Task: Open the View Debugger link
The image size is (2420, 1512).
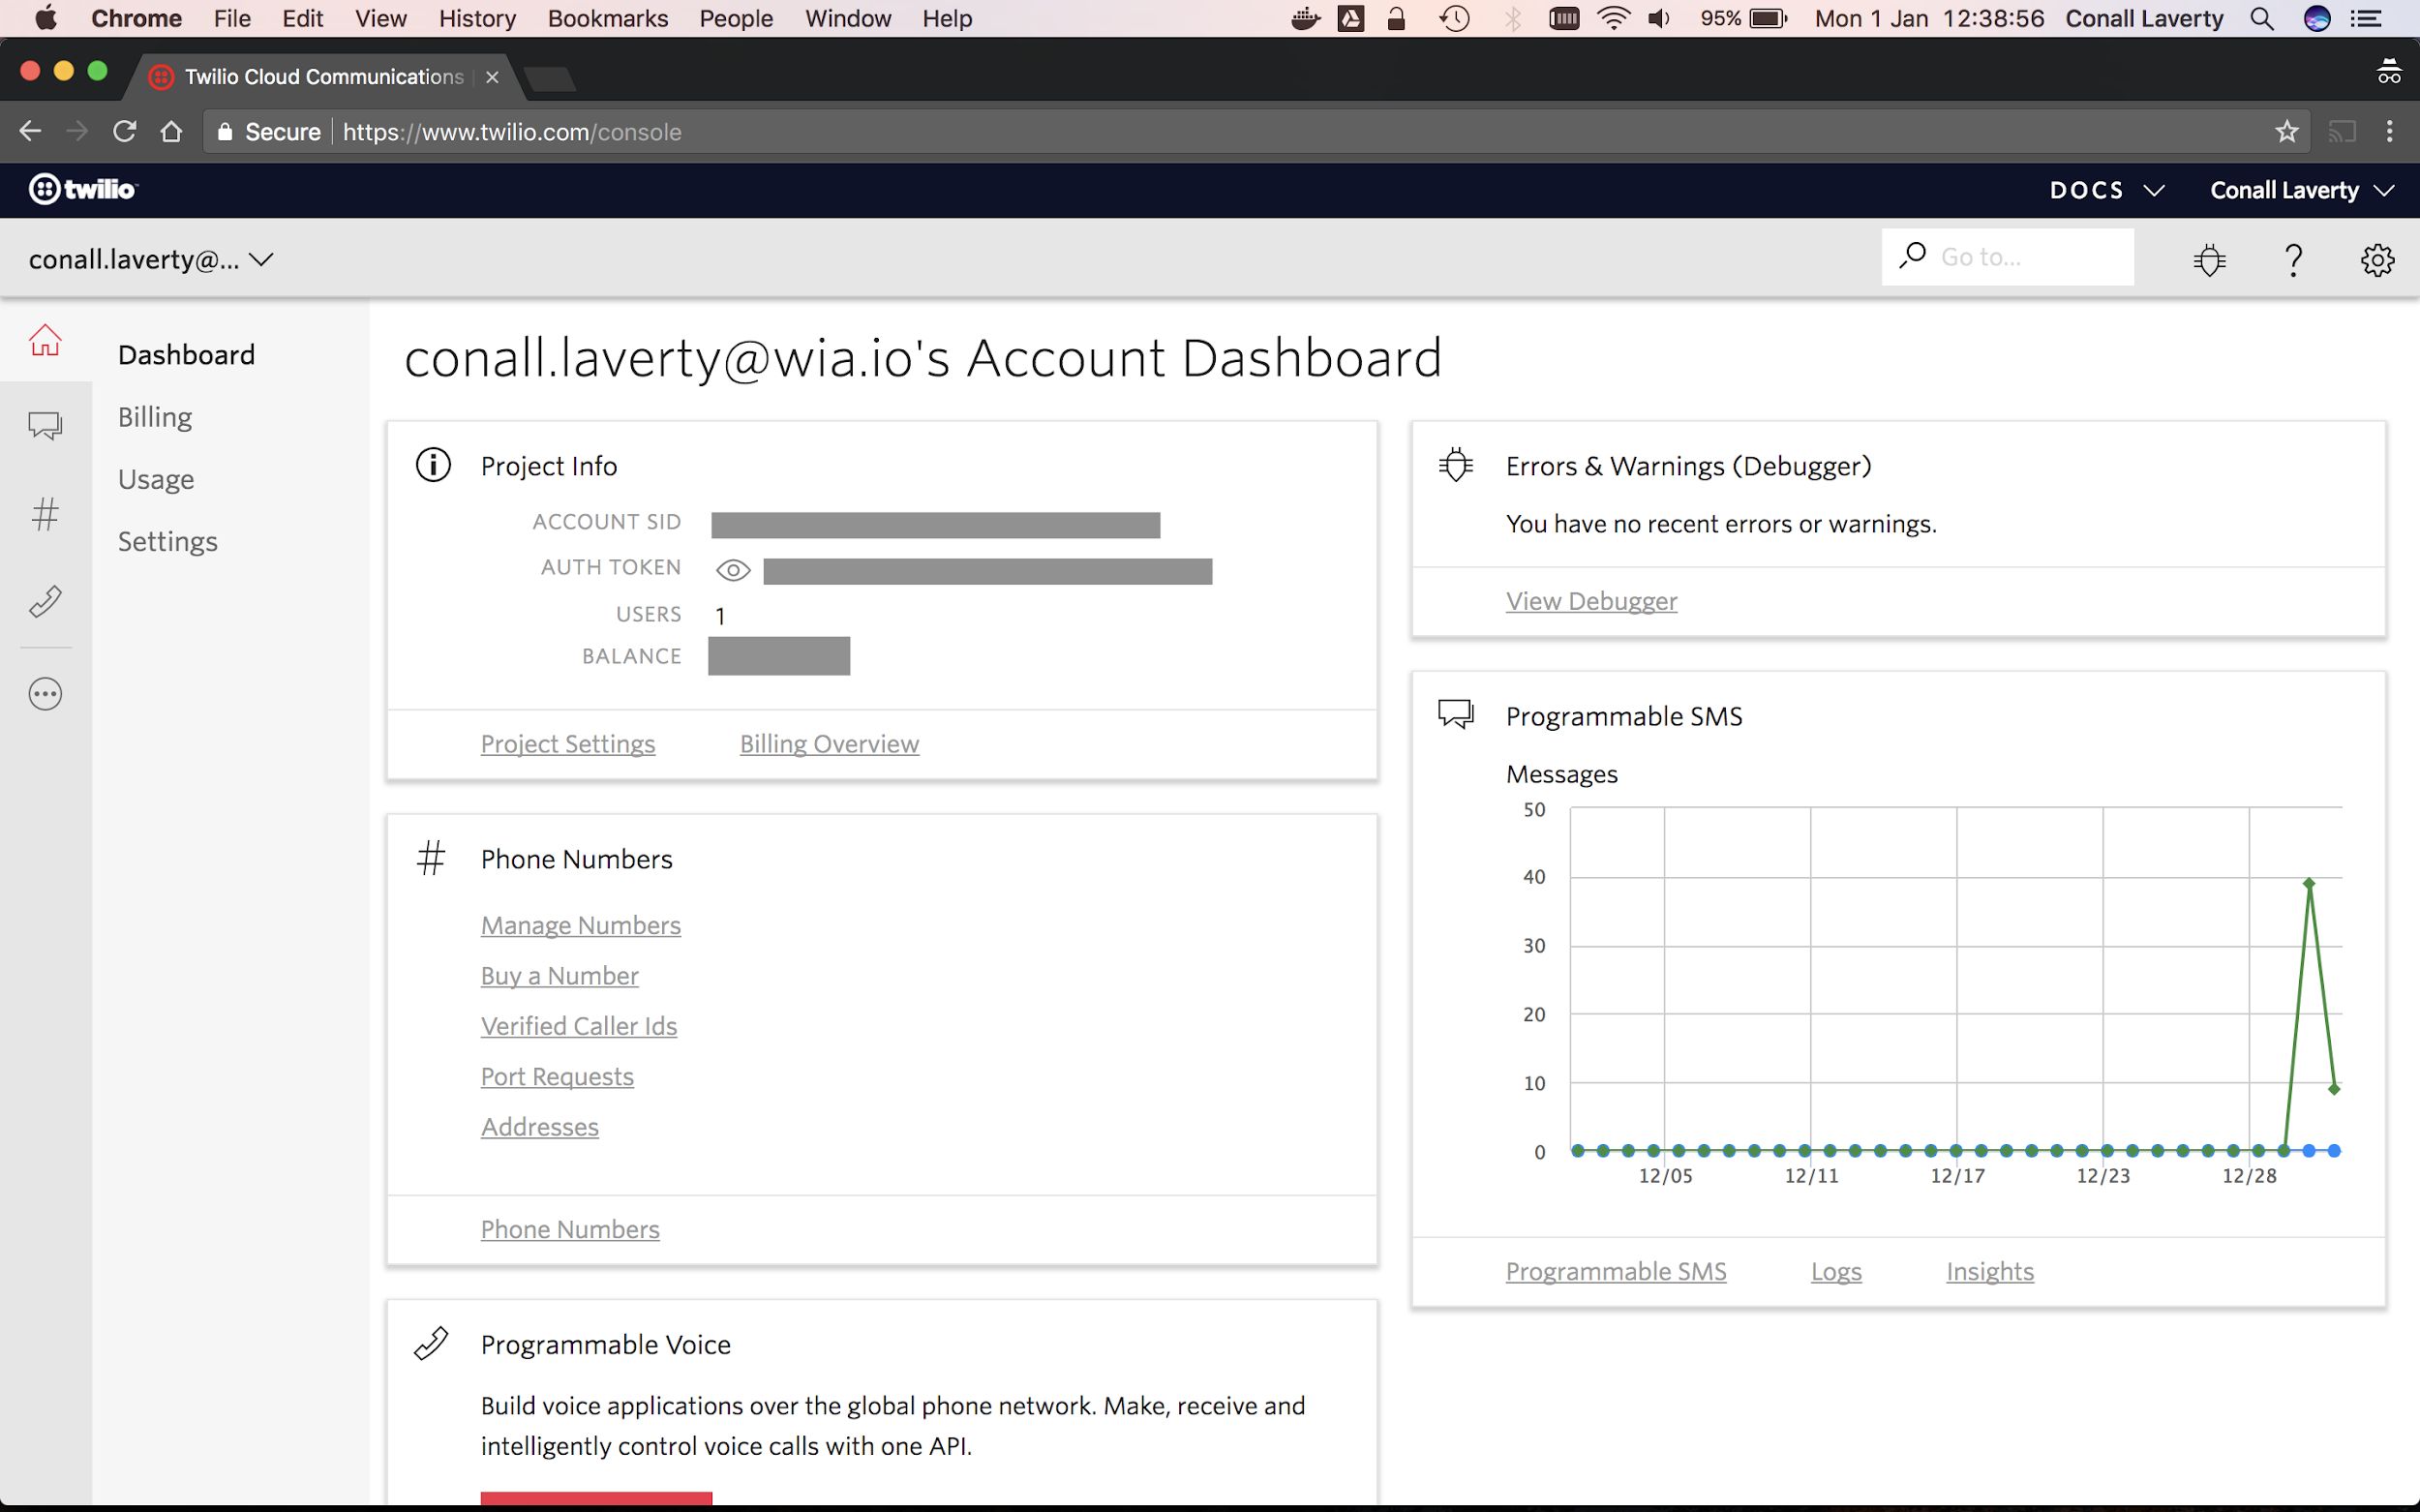Action: [1592, 601]
